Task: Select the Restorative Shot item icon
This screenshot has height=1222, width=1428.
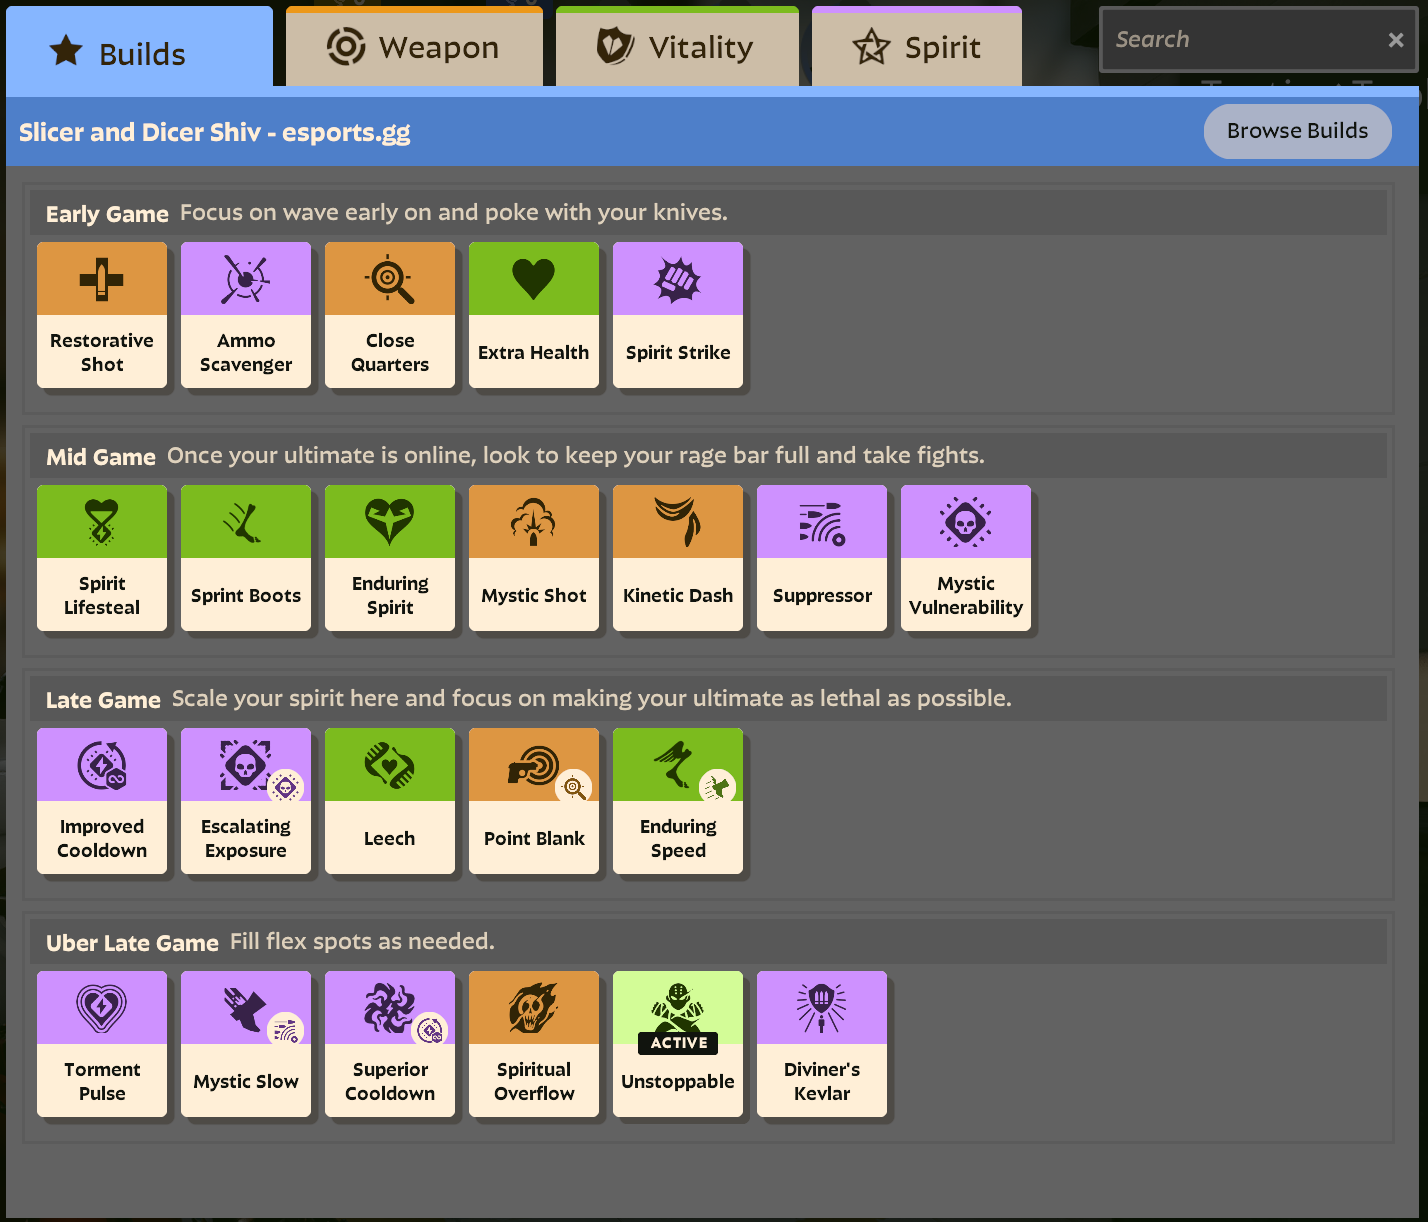Action: 102,279
